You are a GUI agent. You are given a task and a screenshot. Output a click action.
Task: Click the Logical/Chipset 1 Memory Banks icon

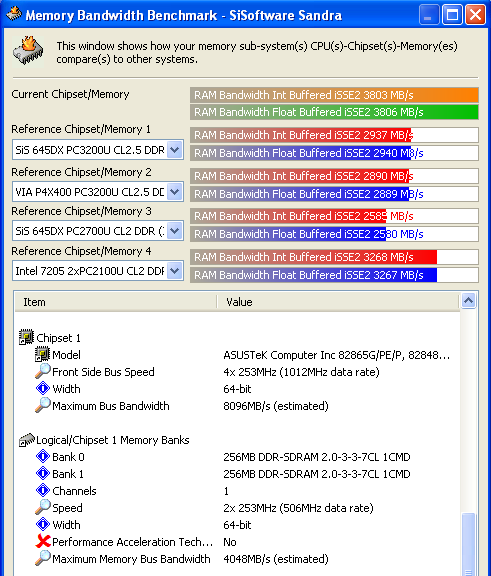(27, 439)
